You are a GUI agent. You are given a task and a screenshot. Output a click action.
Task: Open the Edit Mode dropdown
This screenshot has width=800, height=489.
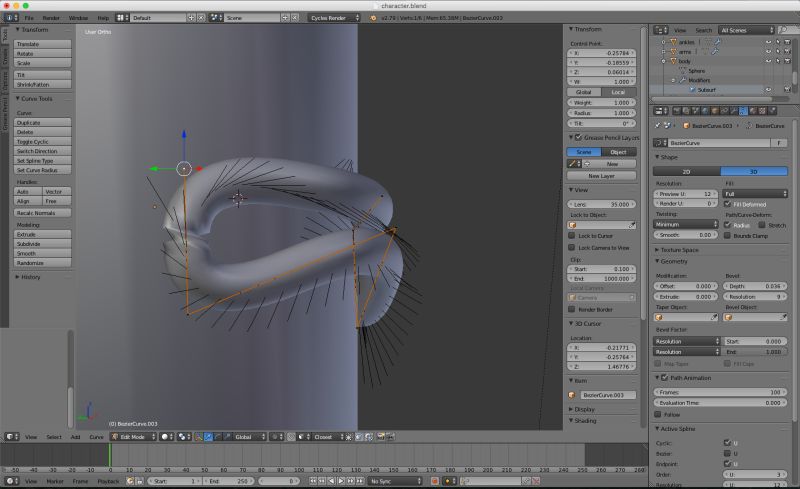point(134,437)
